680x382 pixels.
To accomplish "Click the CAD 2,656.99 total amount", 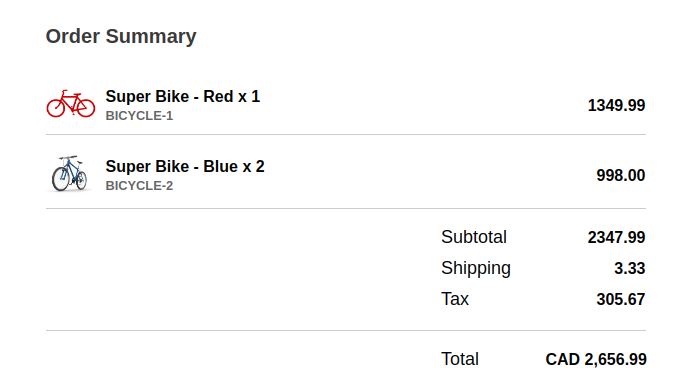I will pyautogui.click(x=596, y=359).
